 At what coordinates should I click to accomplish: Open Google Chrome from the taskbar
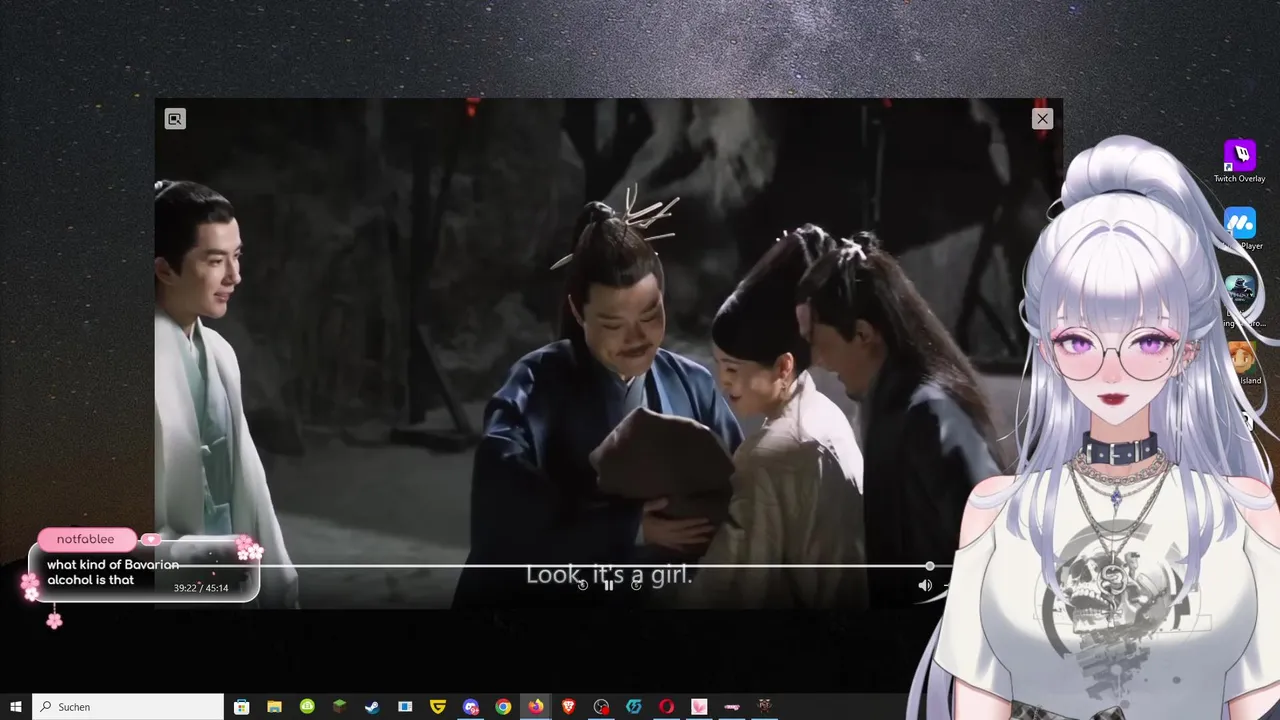tap(503, 707)
